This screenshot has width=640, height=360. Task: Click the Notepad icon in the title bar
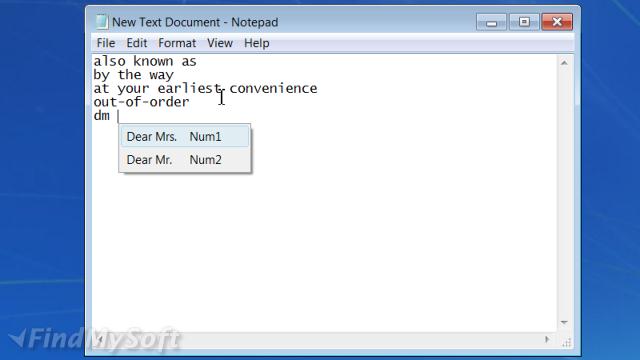coord(102,22)
